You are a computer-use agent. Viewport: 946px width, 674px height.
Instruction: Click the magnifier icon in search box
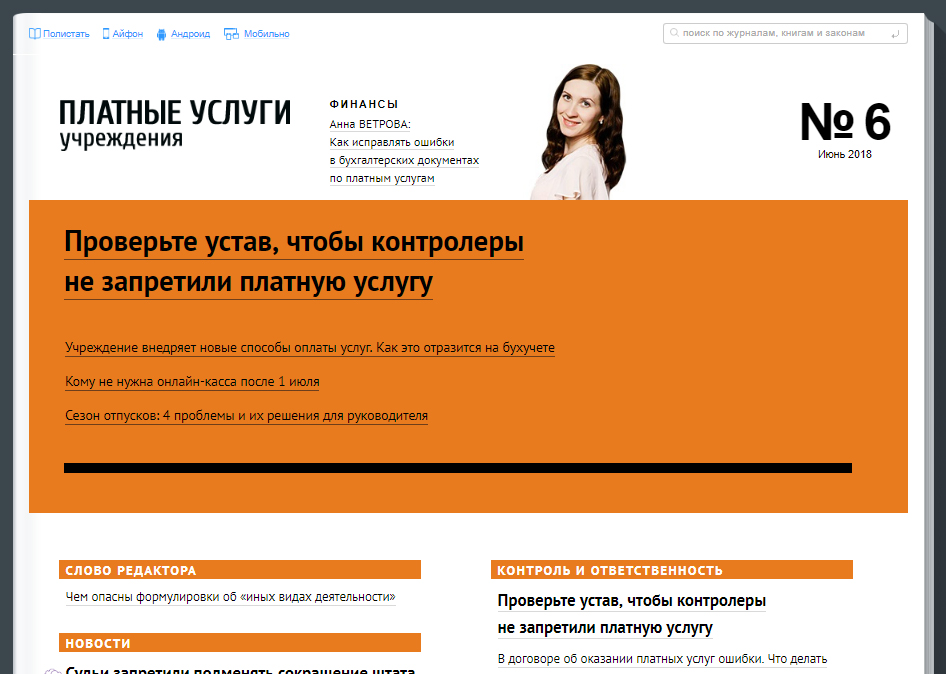pos(674,33)
